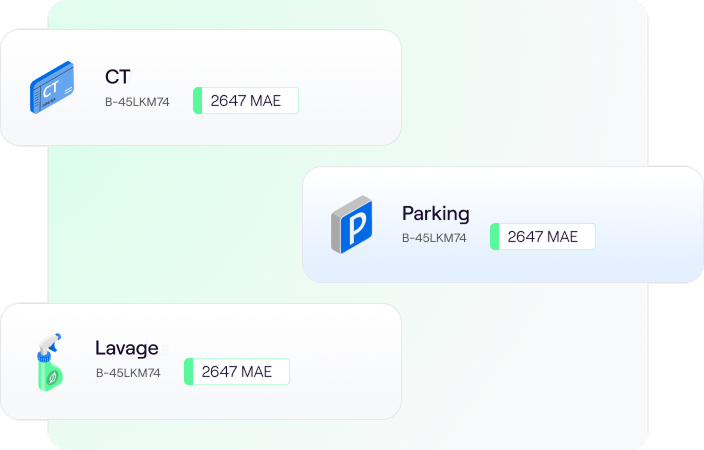704x450 pixels.
Task: Click the blue CT card icon
Action: [52, 87]
